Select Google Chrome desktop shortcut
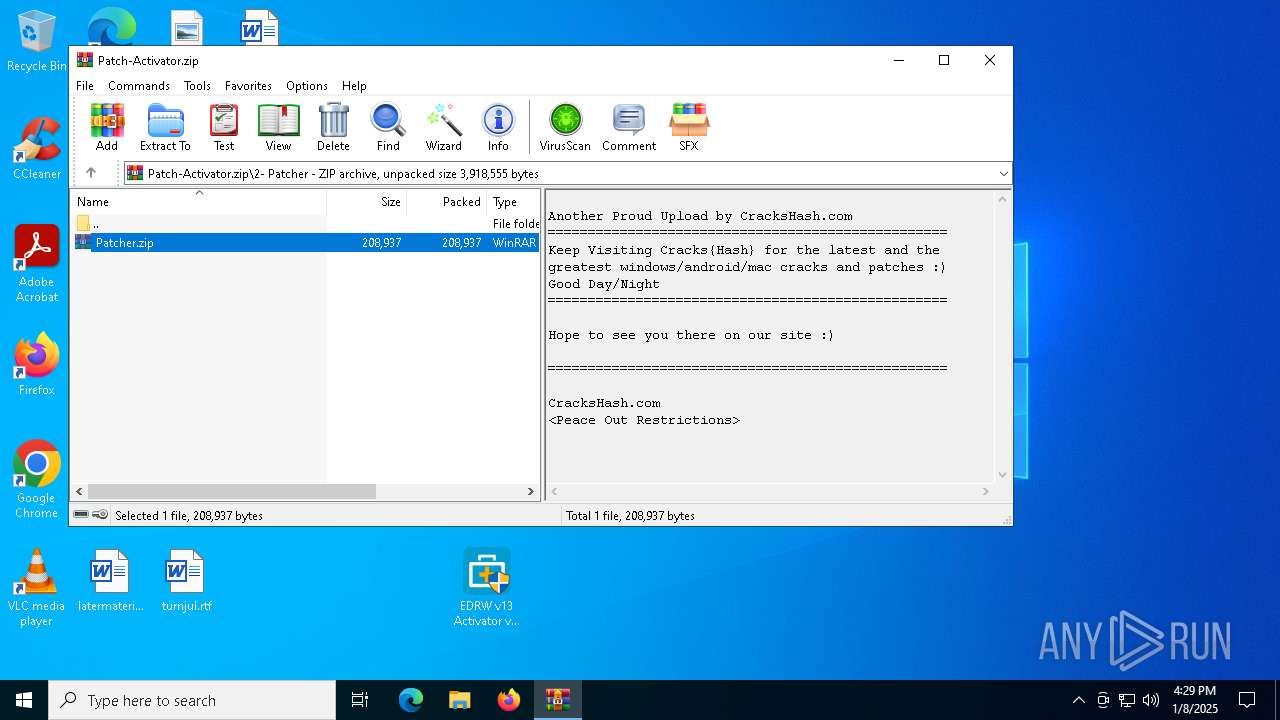 click(37, 480)
